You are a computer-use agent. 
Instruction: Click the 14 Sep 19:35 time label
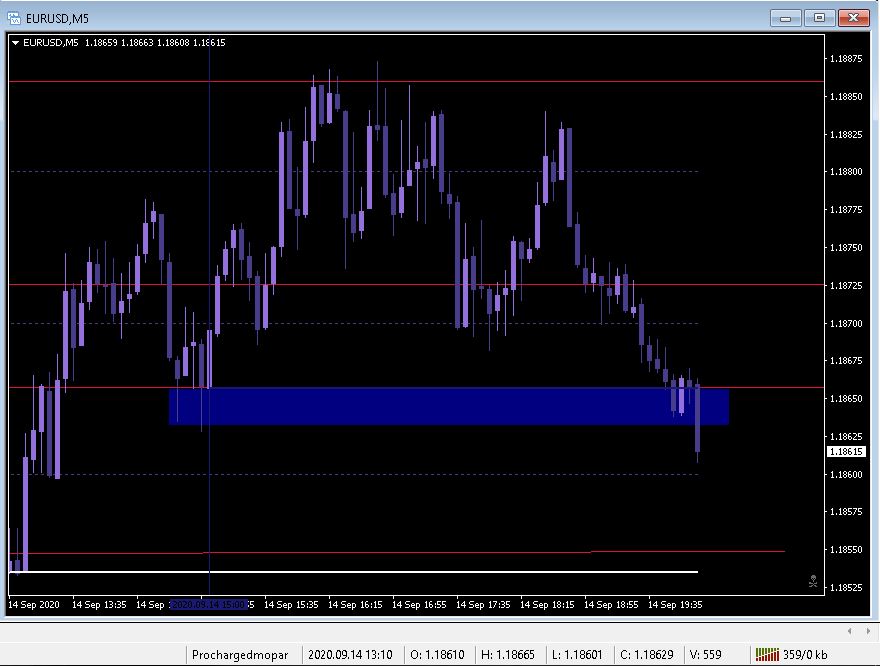pos(675,605)
